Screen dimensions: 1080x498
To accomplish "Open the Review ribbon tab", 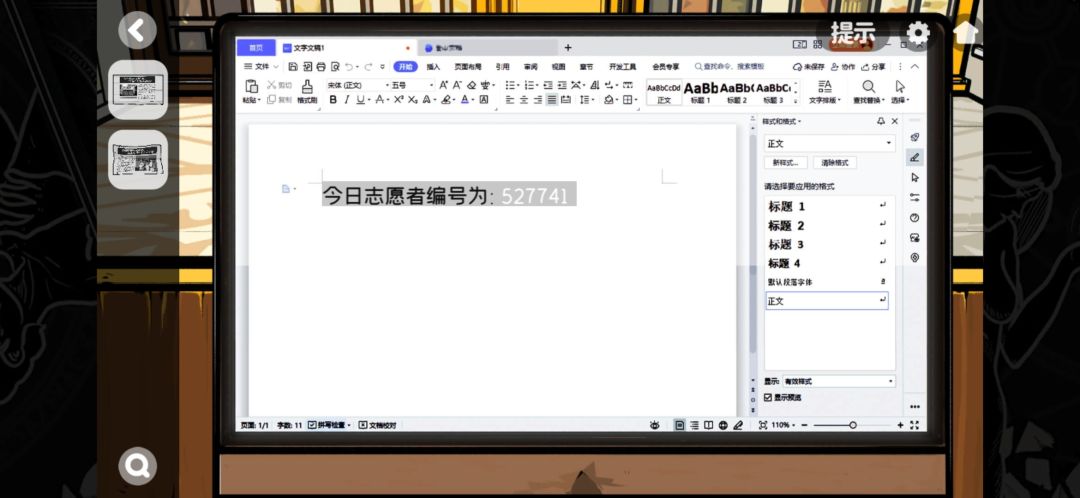I will pos(530,67).
